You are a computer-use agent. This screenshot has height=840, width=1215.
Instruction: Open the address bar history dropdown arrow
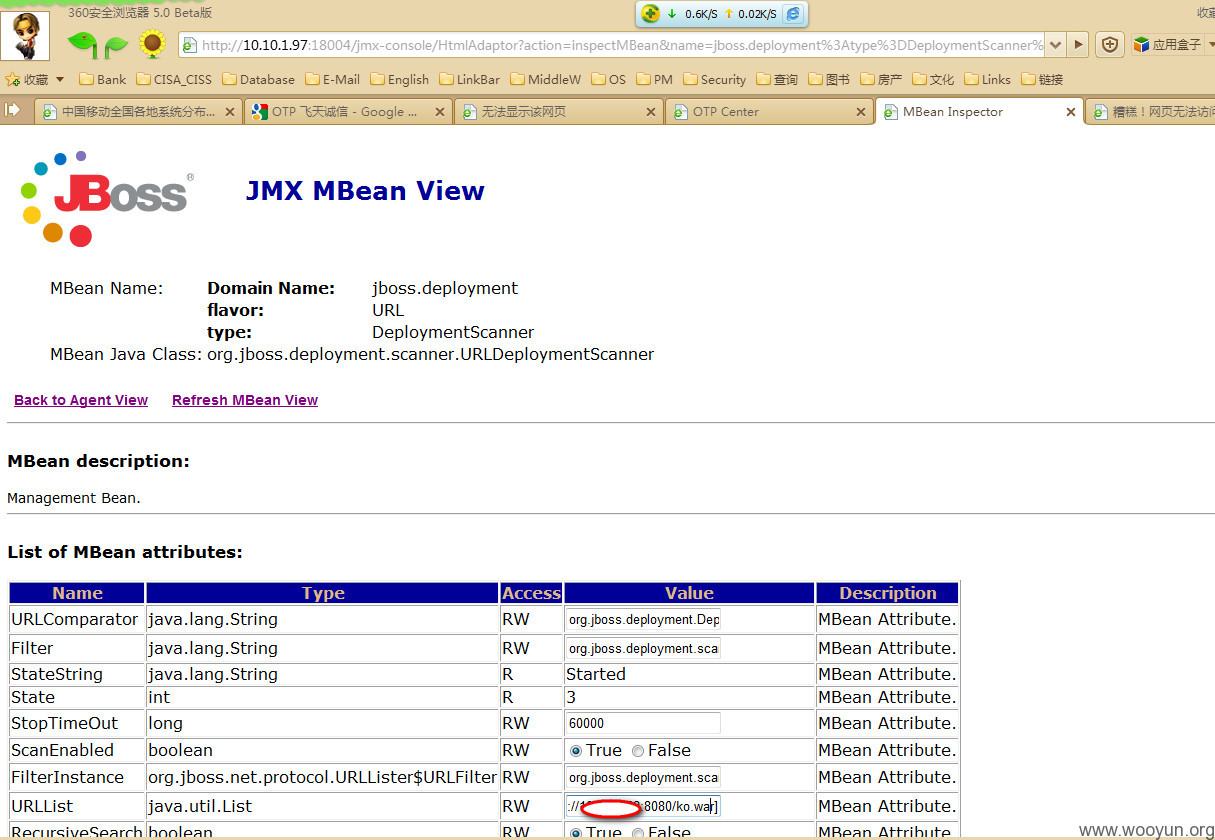tap(1055, 45)
